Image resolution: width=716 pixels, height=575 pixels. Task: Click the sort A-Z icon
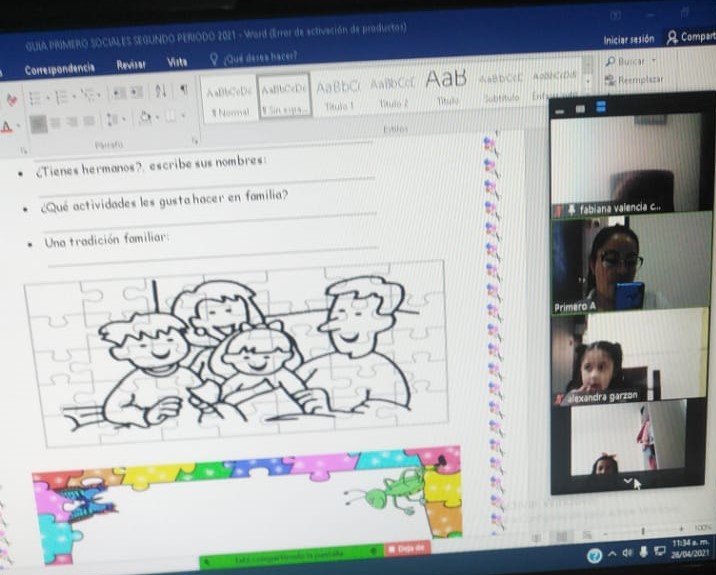[x=160, y=91]
